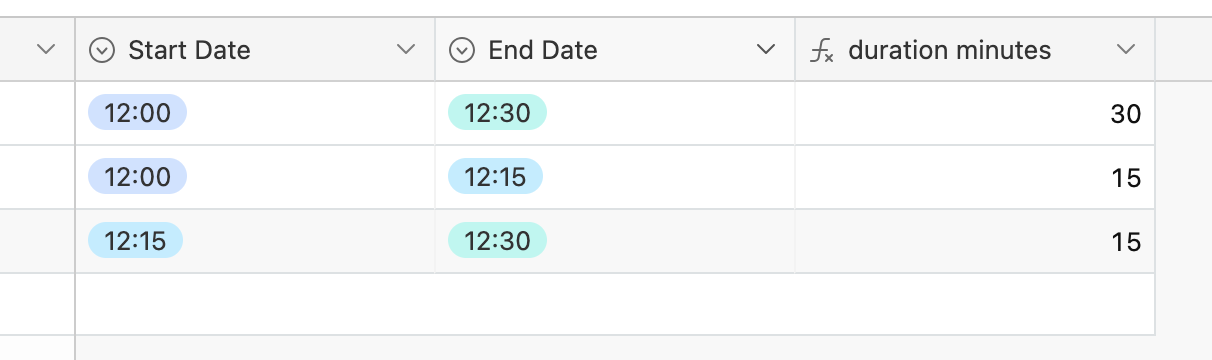Click the single-select icon beside Start Date
The height and width of the screenshot is (360, 1212).
(x=102, y=50)
